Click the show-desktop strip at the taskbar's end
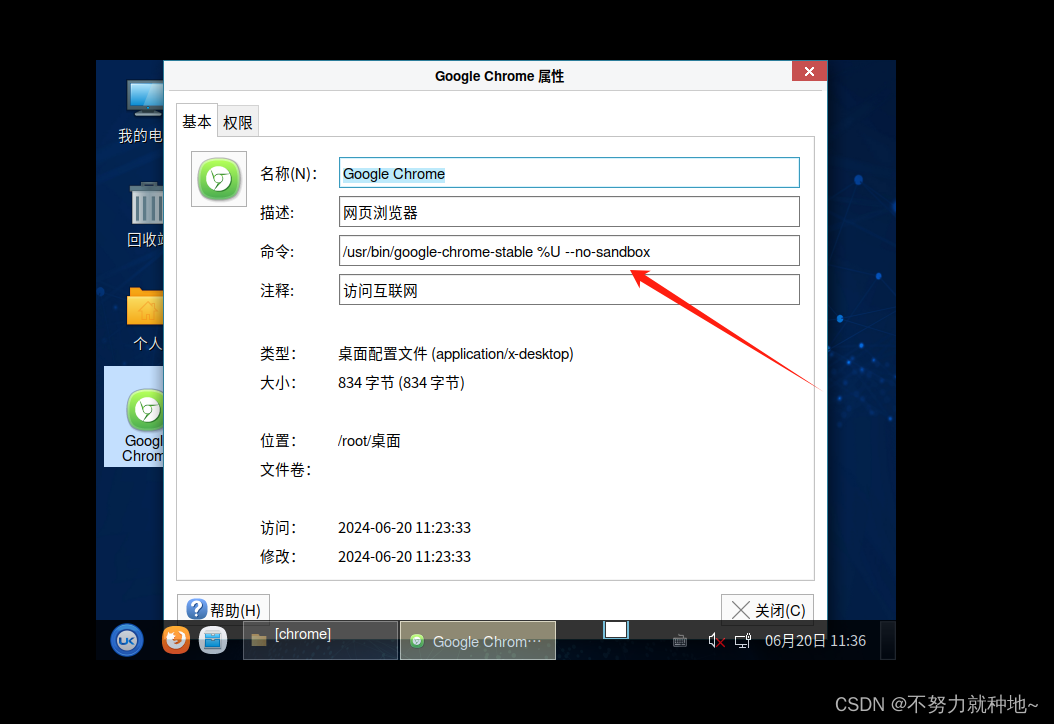 (x=887, y=640)
